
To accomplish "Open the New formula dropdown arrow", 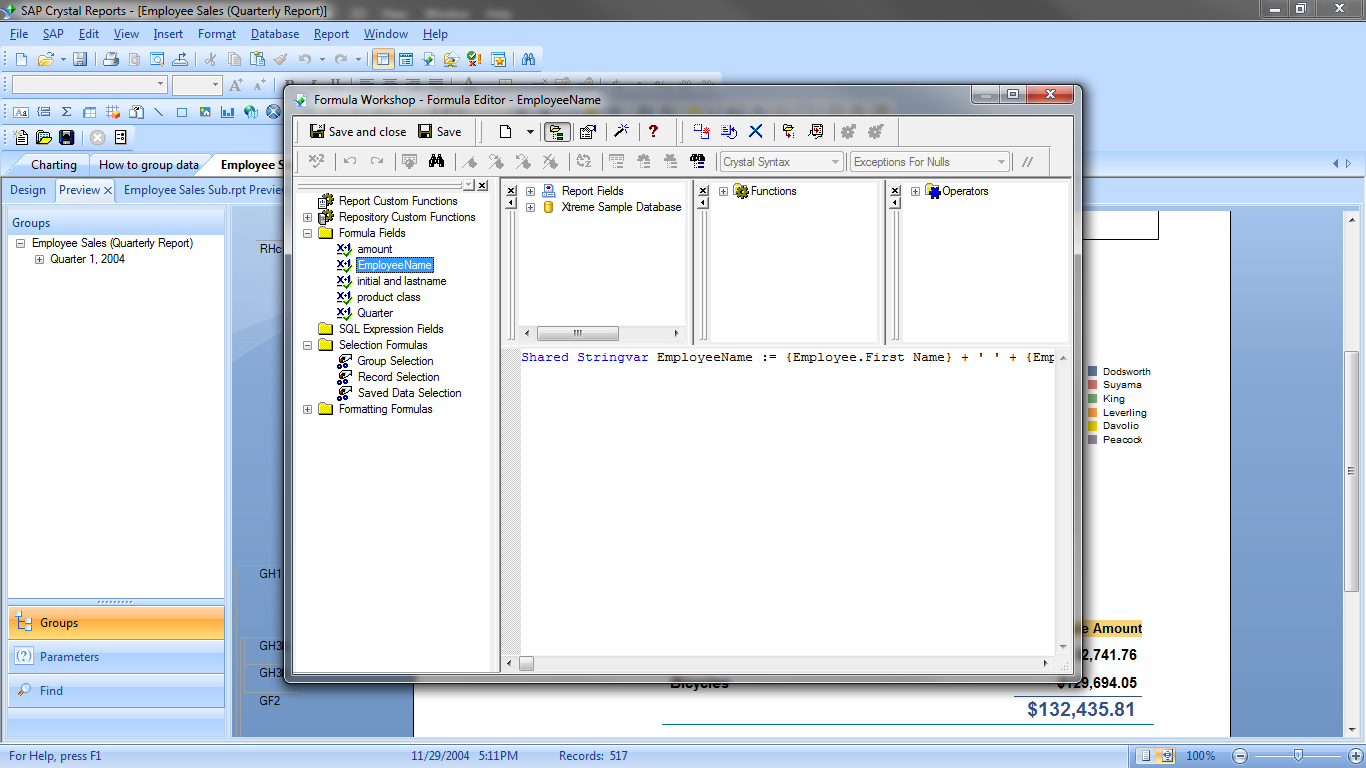I will coord(529,131).
